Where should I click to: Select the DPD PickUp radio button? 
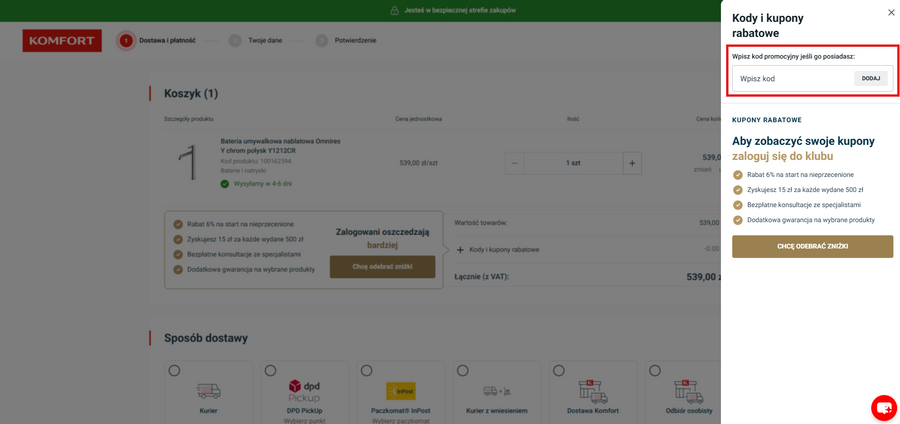coord(270,371)
